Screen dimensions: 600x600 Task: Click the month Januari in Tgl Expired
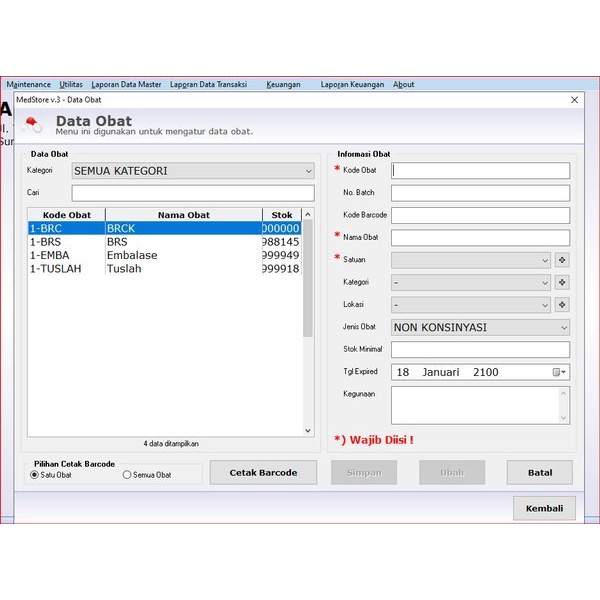tap(441, 372)
